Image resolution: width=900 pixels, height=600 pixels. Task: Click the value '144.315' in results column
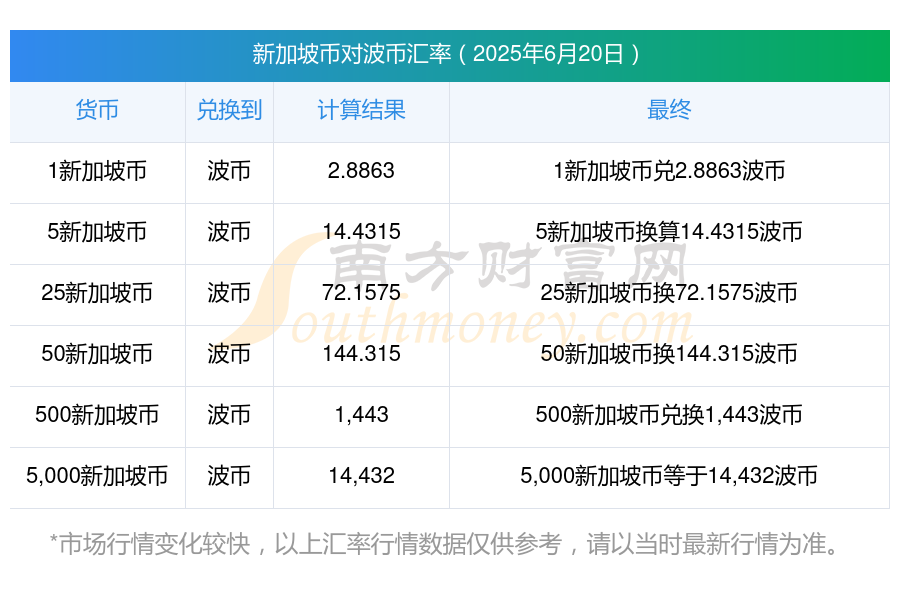click(361, 354)
